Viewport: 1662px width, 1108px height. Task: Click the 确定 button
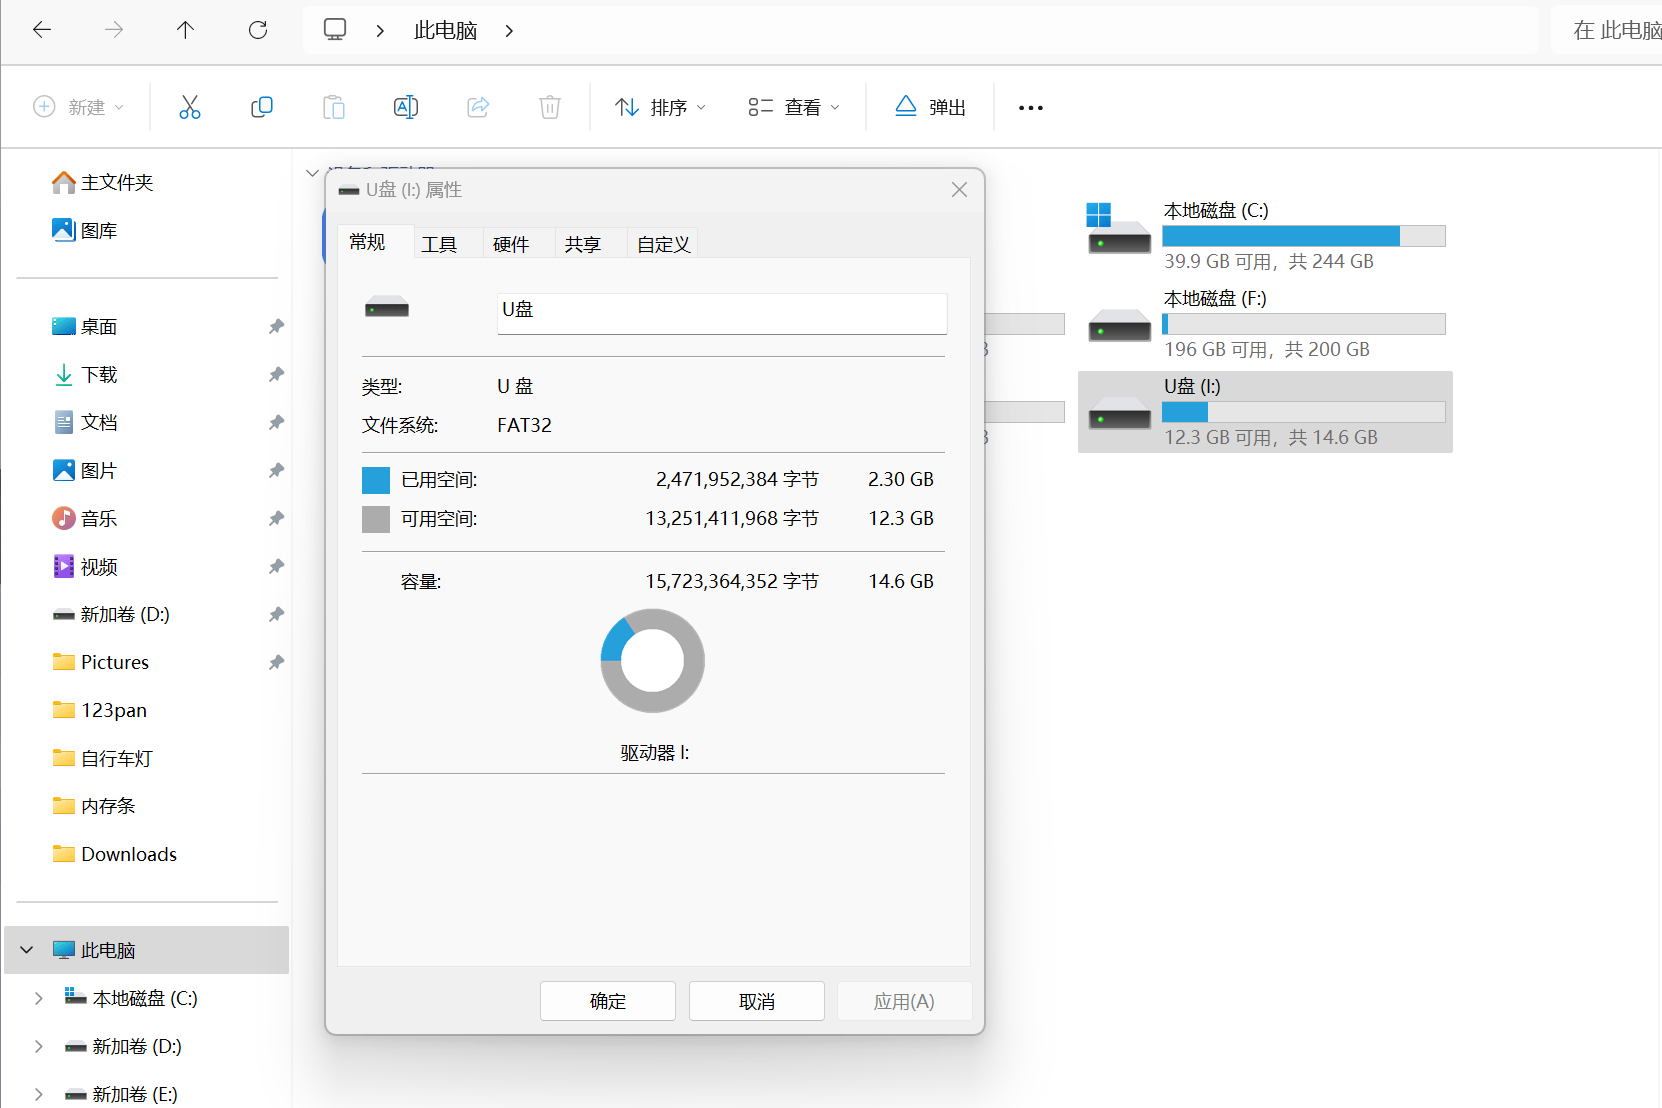point(608,1001)
